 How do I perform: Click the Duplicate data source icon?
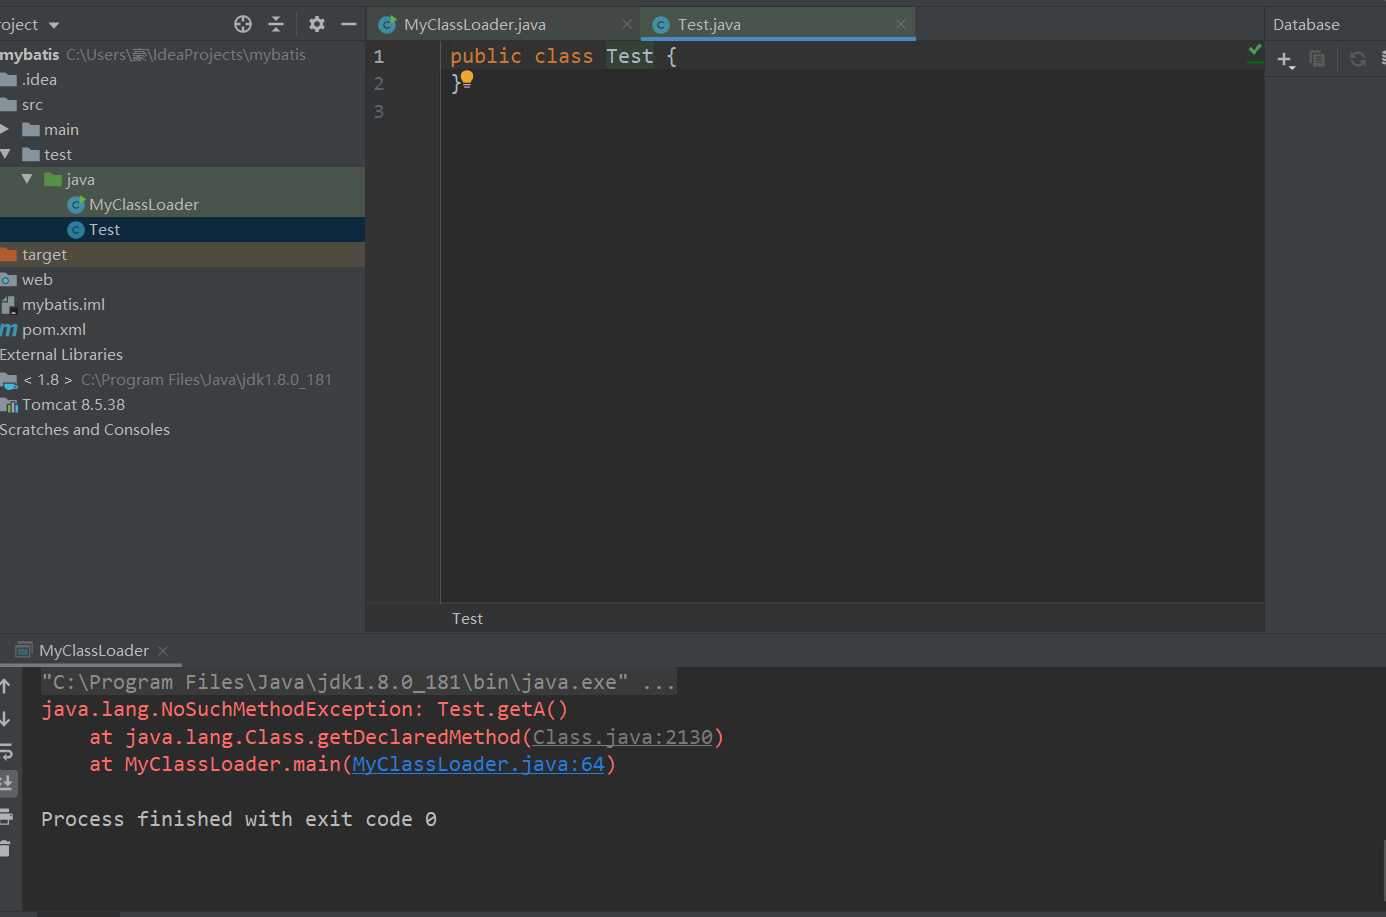[1317, 59]
